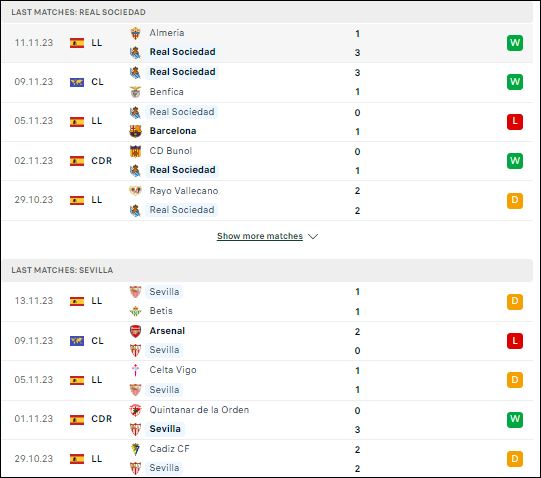
Task: Open the Quintanar de la Orden team link
Action: (199, 410)
